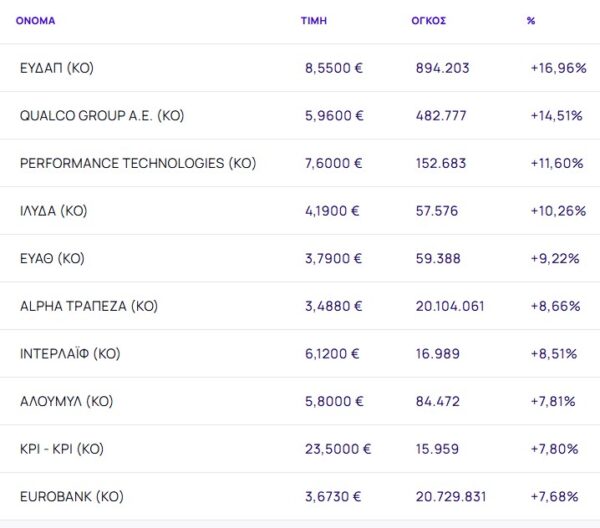Click EUROBANK's +7,68% change value

coord(555,496)
